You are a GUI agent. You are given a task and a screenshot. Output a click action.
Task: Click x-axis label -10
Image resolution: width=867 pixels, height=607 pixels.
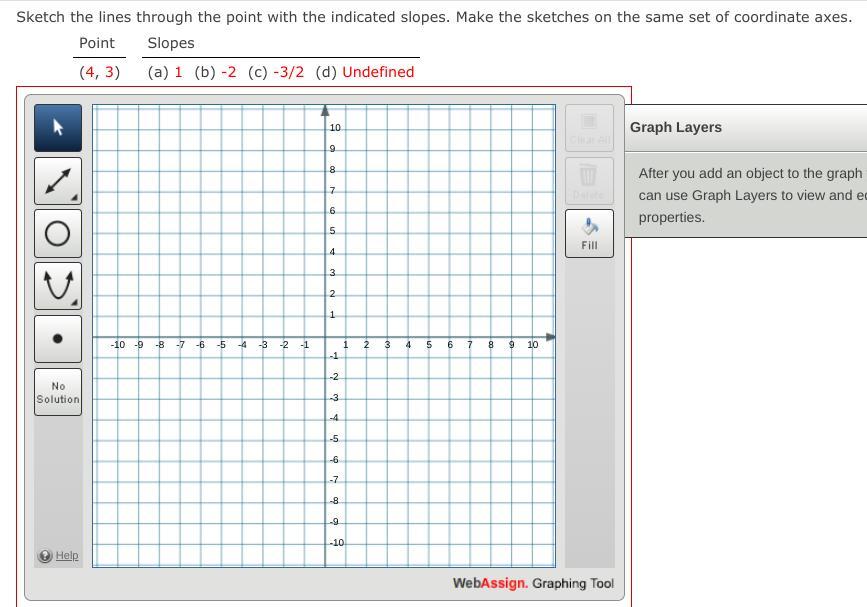click(x=117, y=345)
